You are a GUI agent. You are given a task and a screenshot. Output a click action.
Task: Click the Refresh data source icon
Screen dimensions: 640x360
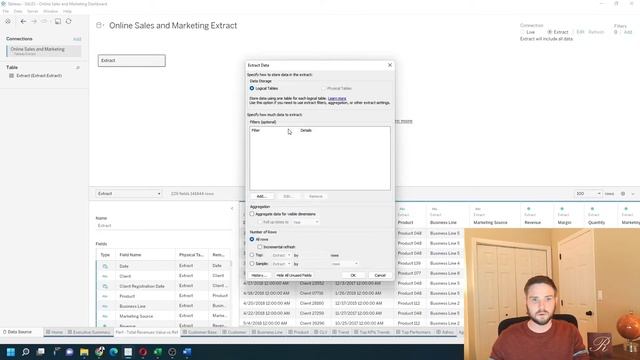[69, 21]
